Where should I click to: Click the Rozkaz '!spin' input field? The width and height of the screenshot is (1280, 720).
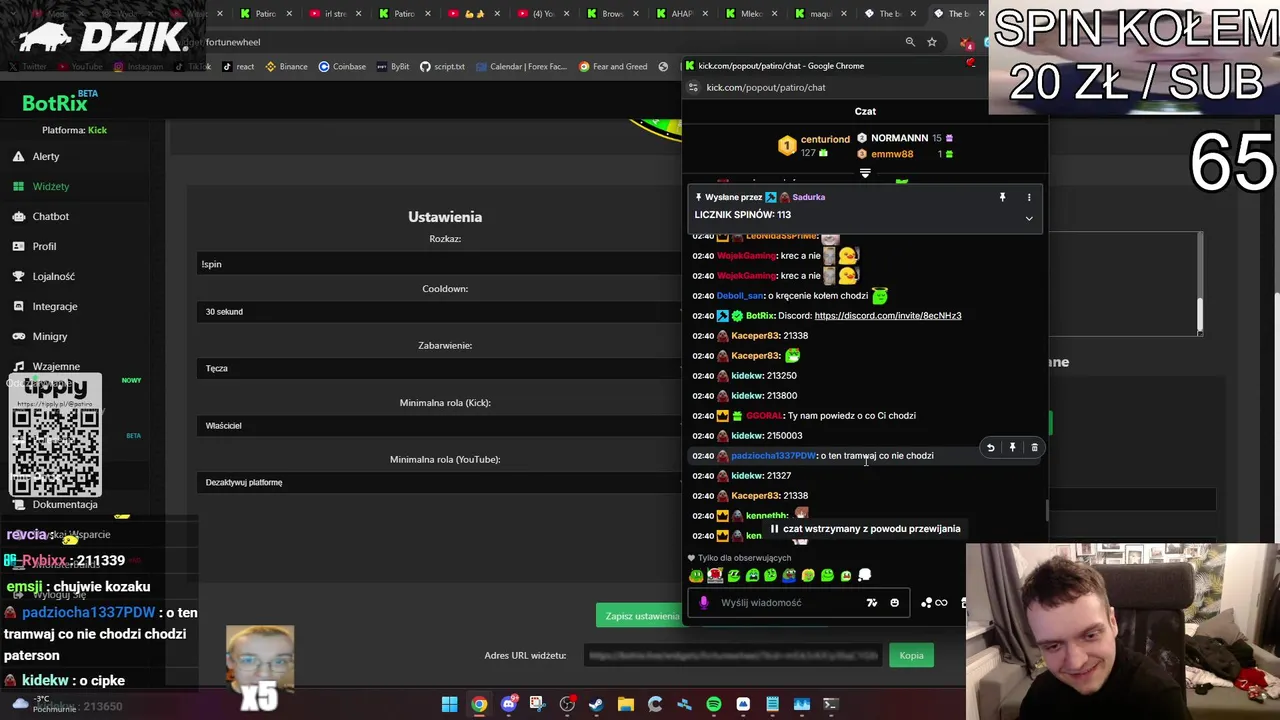pos(440,264)
